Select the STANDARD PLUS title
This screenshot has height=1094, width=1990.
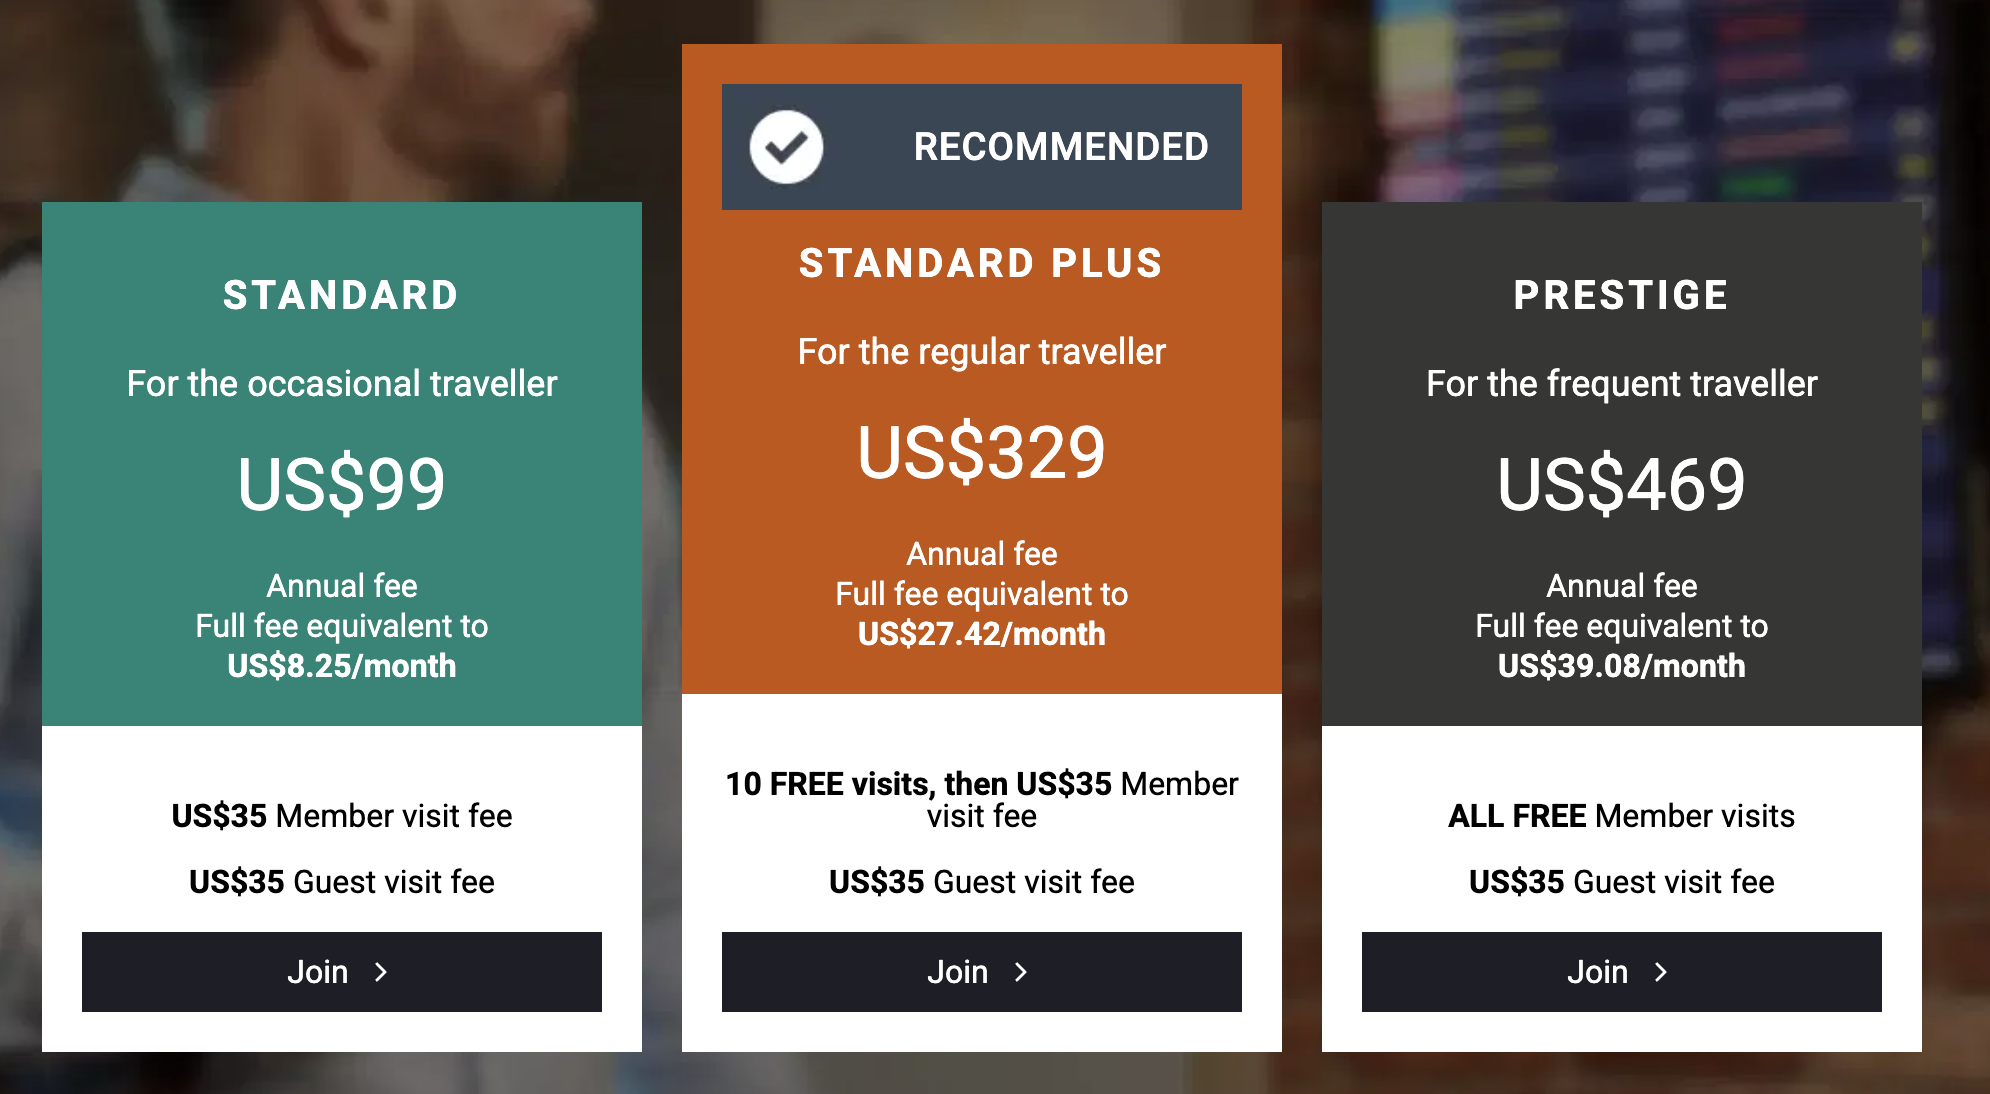[x=980, y=263]
